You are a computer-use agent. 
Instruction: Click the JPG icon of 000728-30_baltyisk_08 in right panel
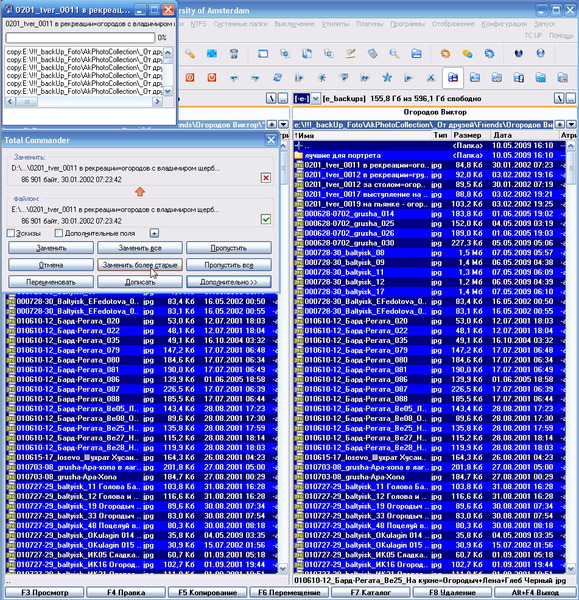tap(298, 253)
